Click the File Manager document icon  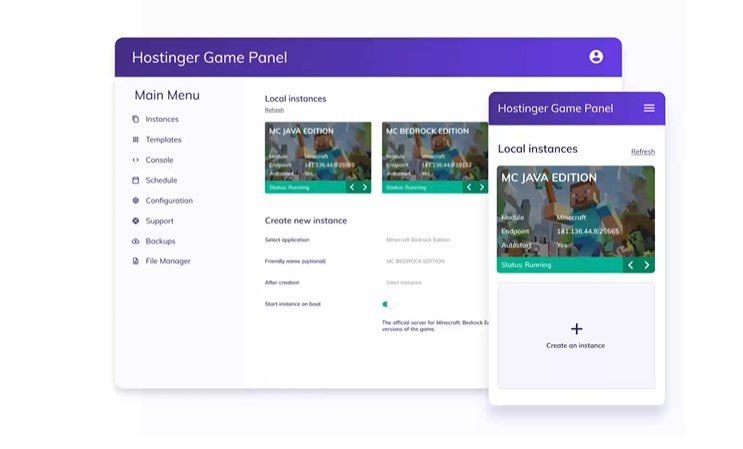pyautogui.click(x=136, y=261)
